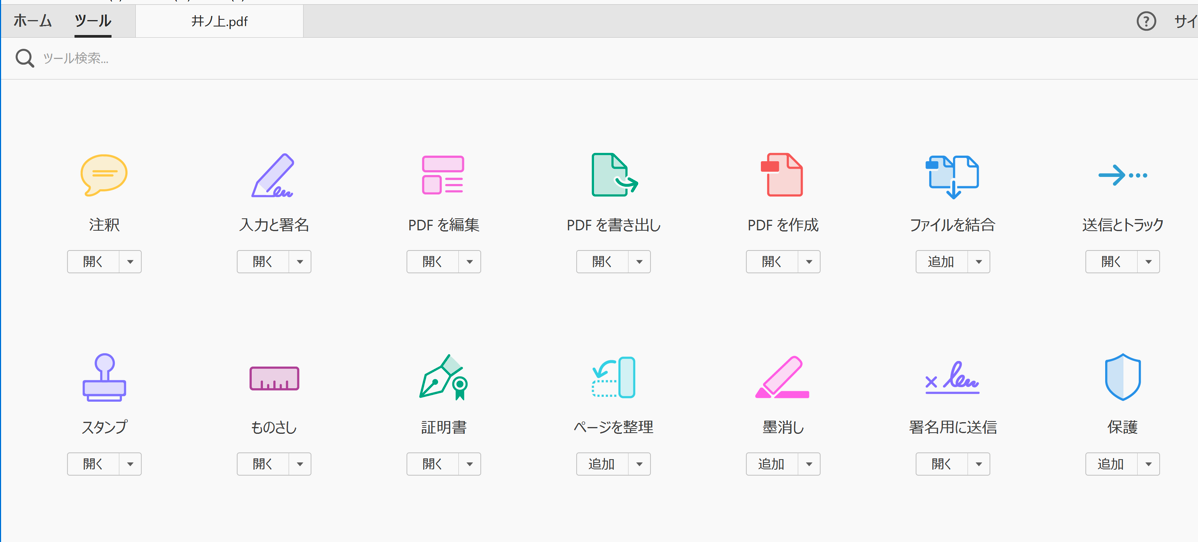Image resolution: width=1198 pixels, height=542 pixels.
Task: Click the magnifier search icon
Action: pyautogui.click(x=25, y=58)
